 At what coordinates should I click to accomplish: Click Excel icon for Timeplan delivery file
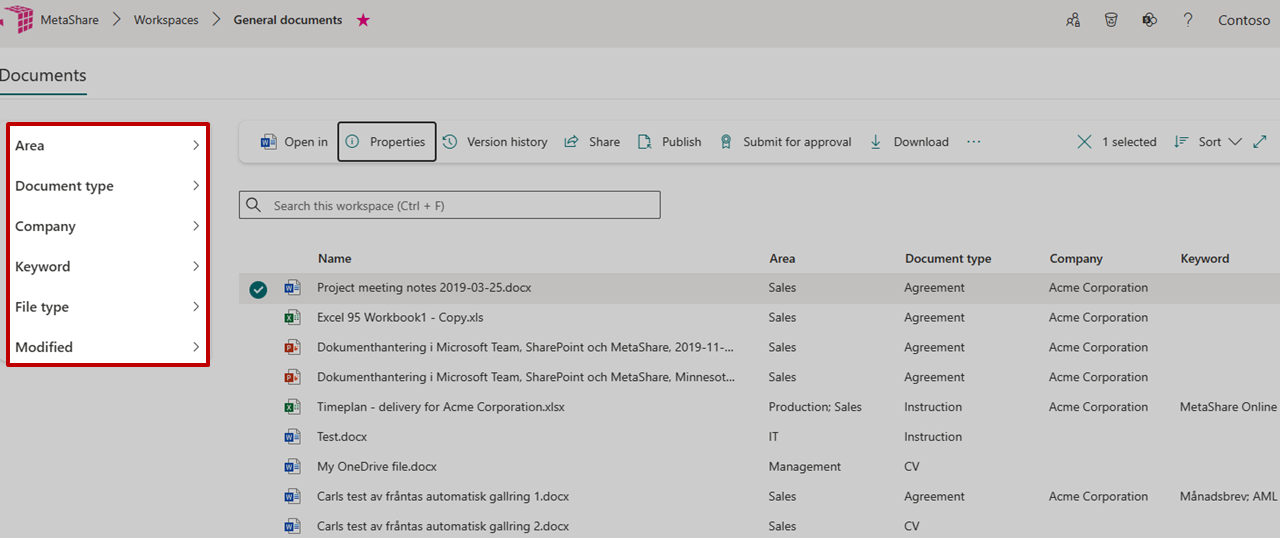292,407
